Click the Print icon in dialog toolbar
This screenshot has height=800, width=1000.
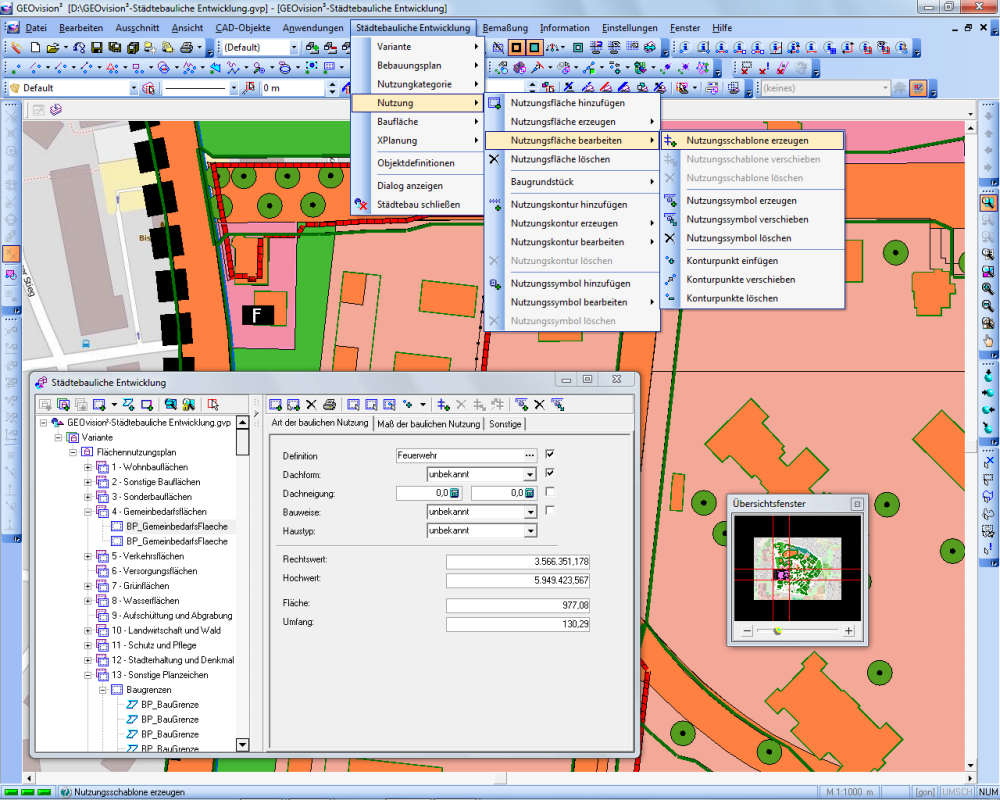point(329,404)
